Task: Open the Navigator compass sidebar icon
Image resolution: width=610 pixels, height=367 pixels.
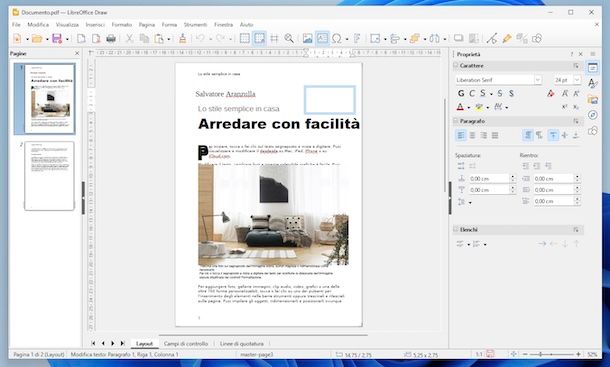Action: pyautogui.click(x=592, y=115)
